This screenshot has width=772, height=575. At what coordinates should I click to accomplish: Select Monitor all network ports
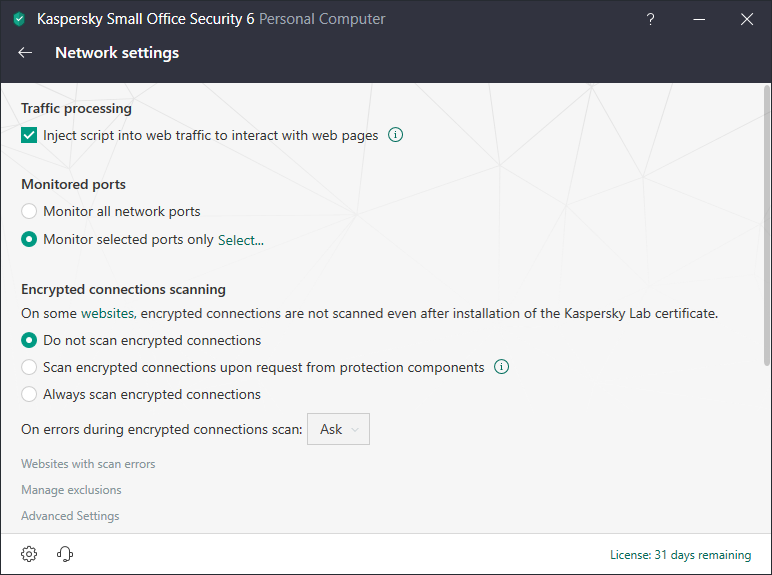coord(29,212)
